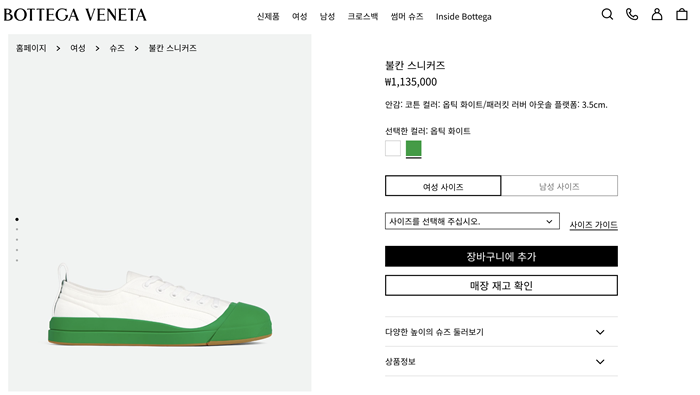Select the first image carousel dot

coord(17,219)
